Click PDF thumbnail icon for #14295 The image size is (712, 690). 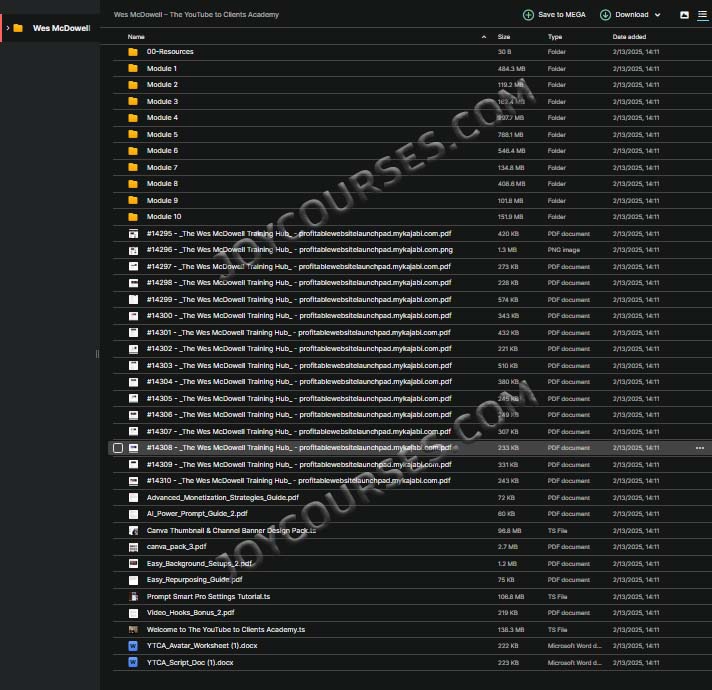pos(134,234)
